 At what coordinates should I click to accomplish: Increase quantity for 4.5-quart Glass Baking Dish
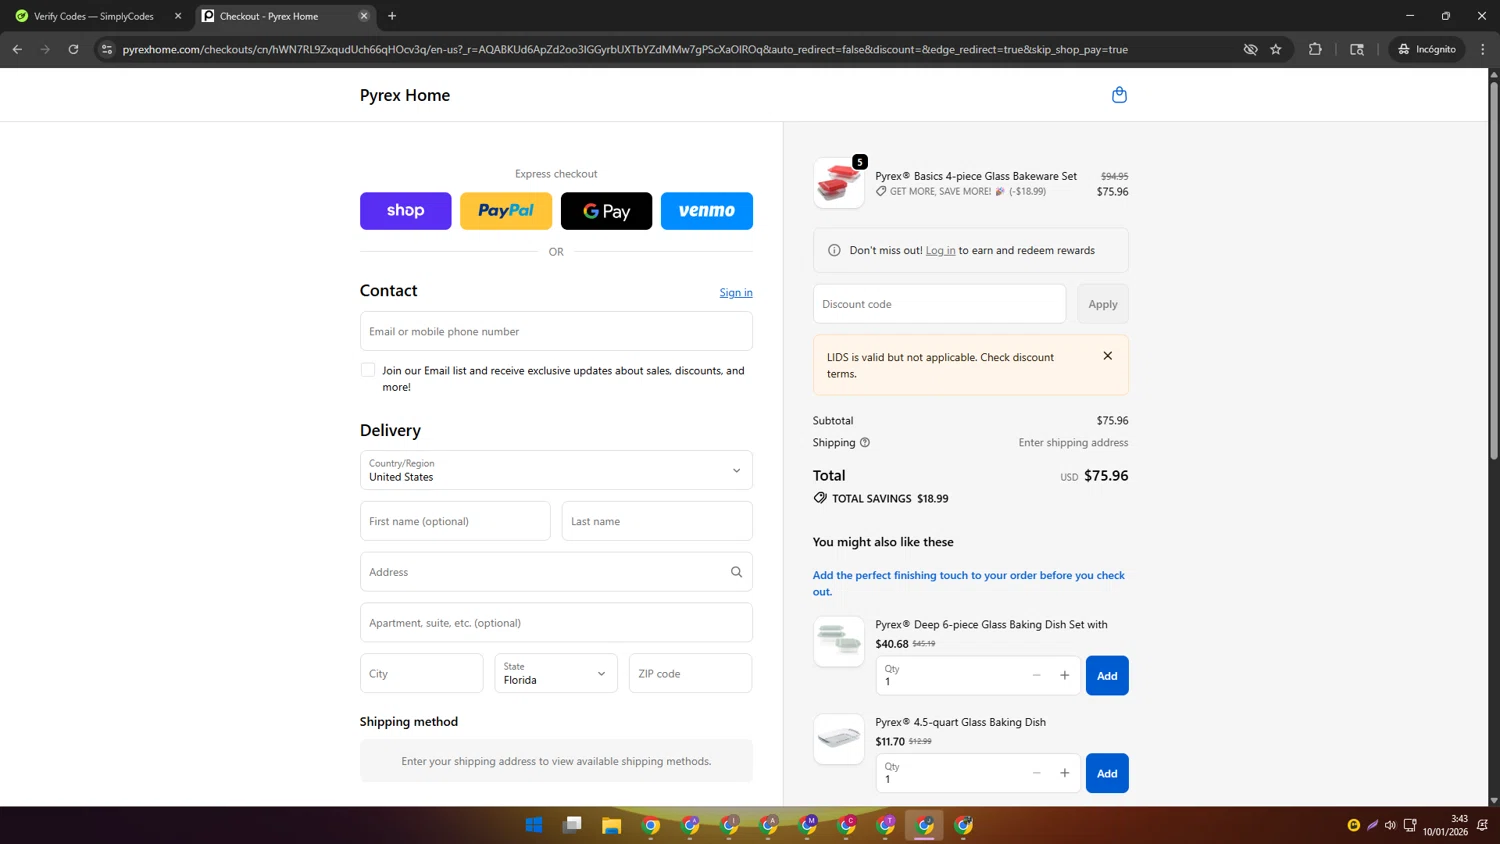pyautogui.click(x=1065, y=773)
